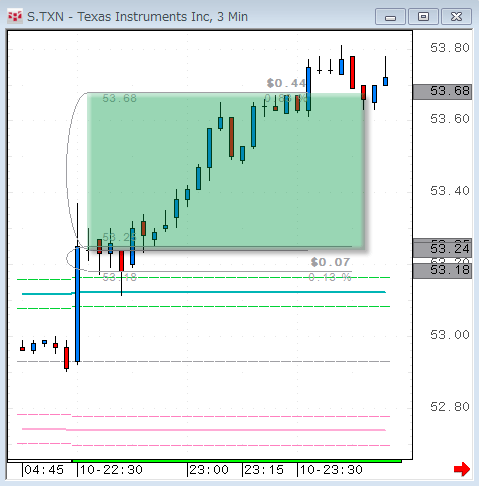Click the green session bar above time axis

[237, 461]
